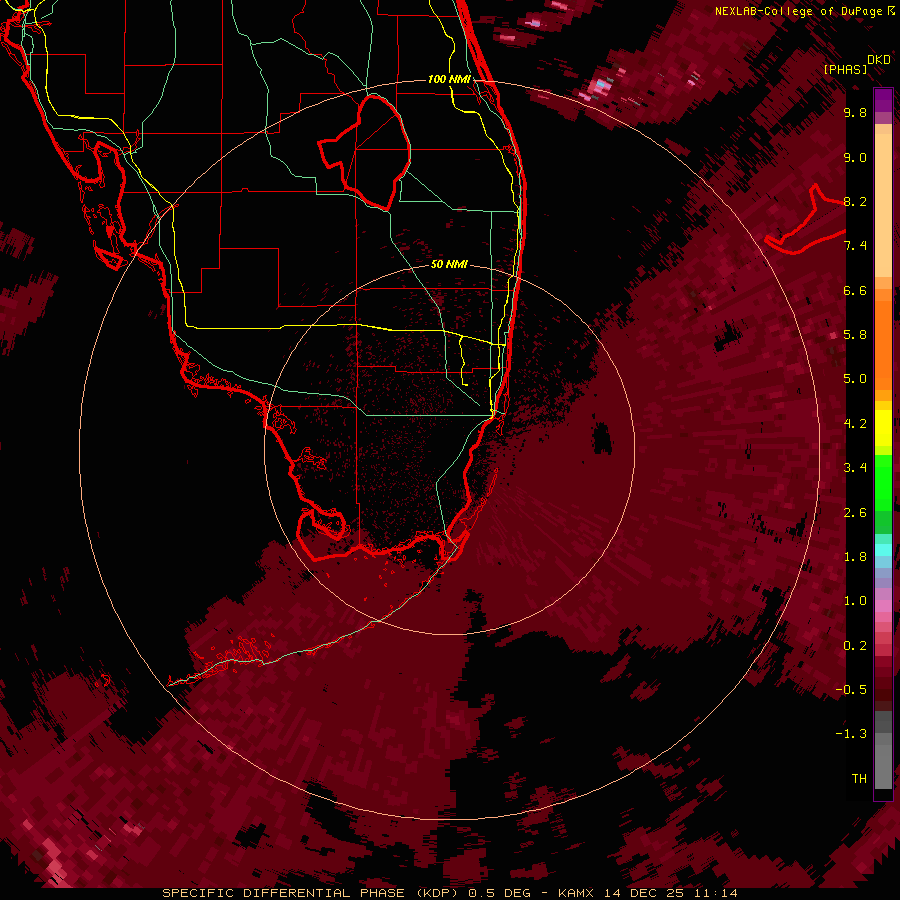The height and width of the screenshot is (900, 900).
Task: Click the 9.0 value on color scale
Action: 855,157
